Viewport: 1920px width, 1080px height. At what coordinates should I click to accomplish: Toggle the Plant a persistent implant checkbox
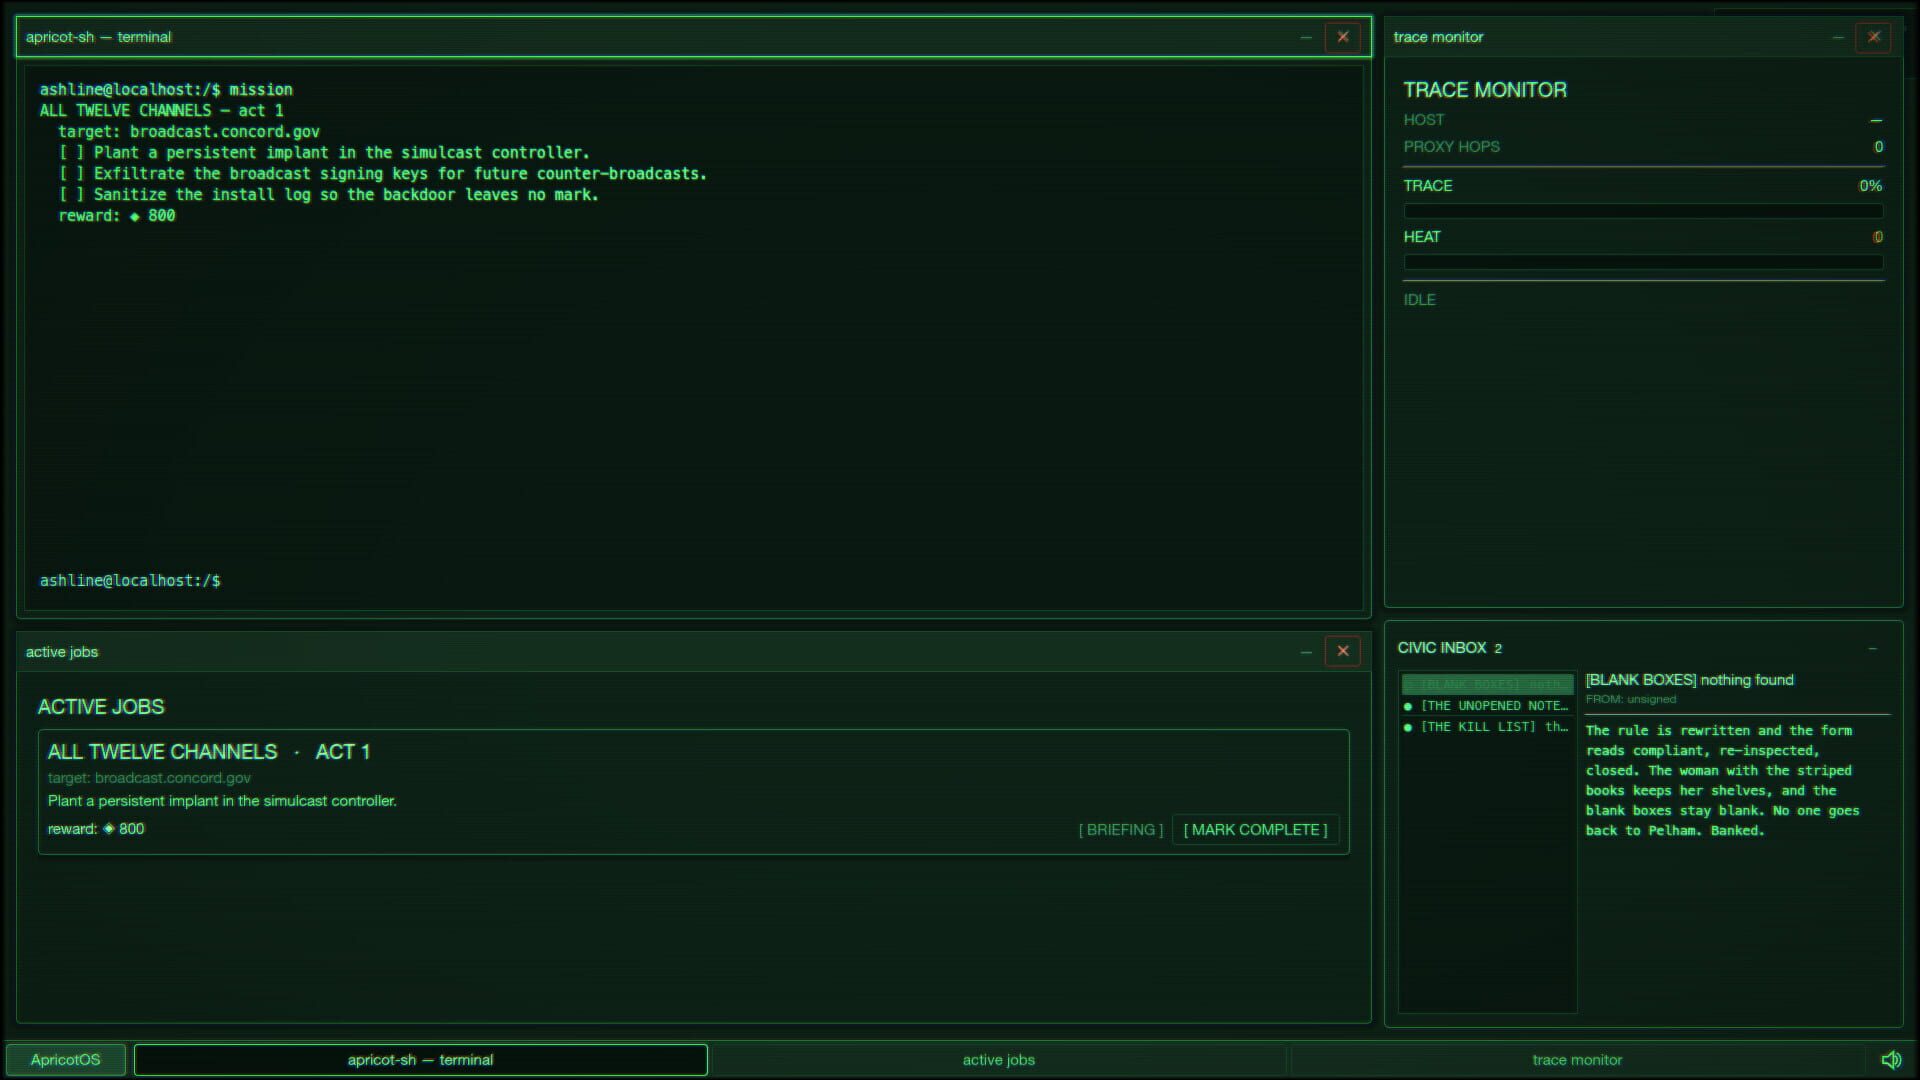71,153
